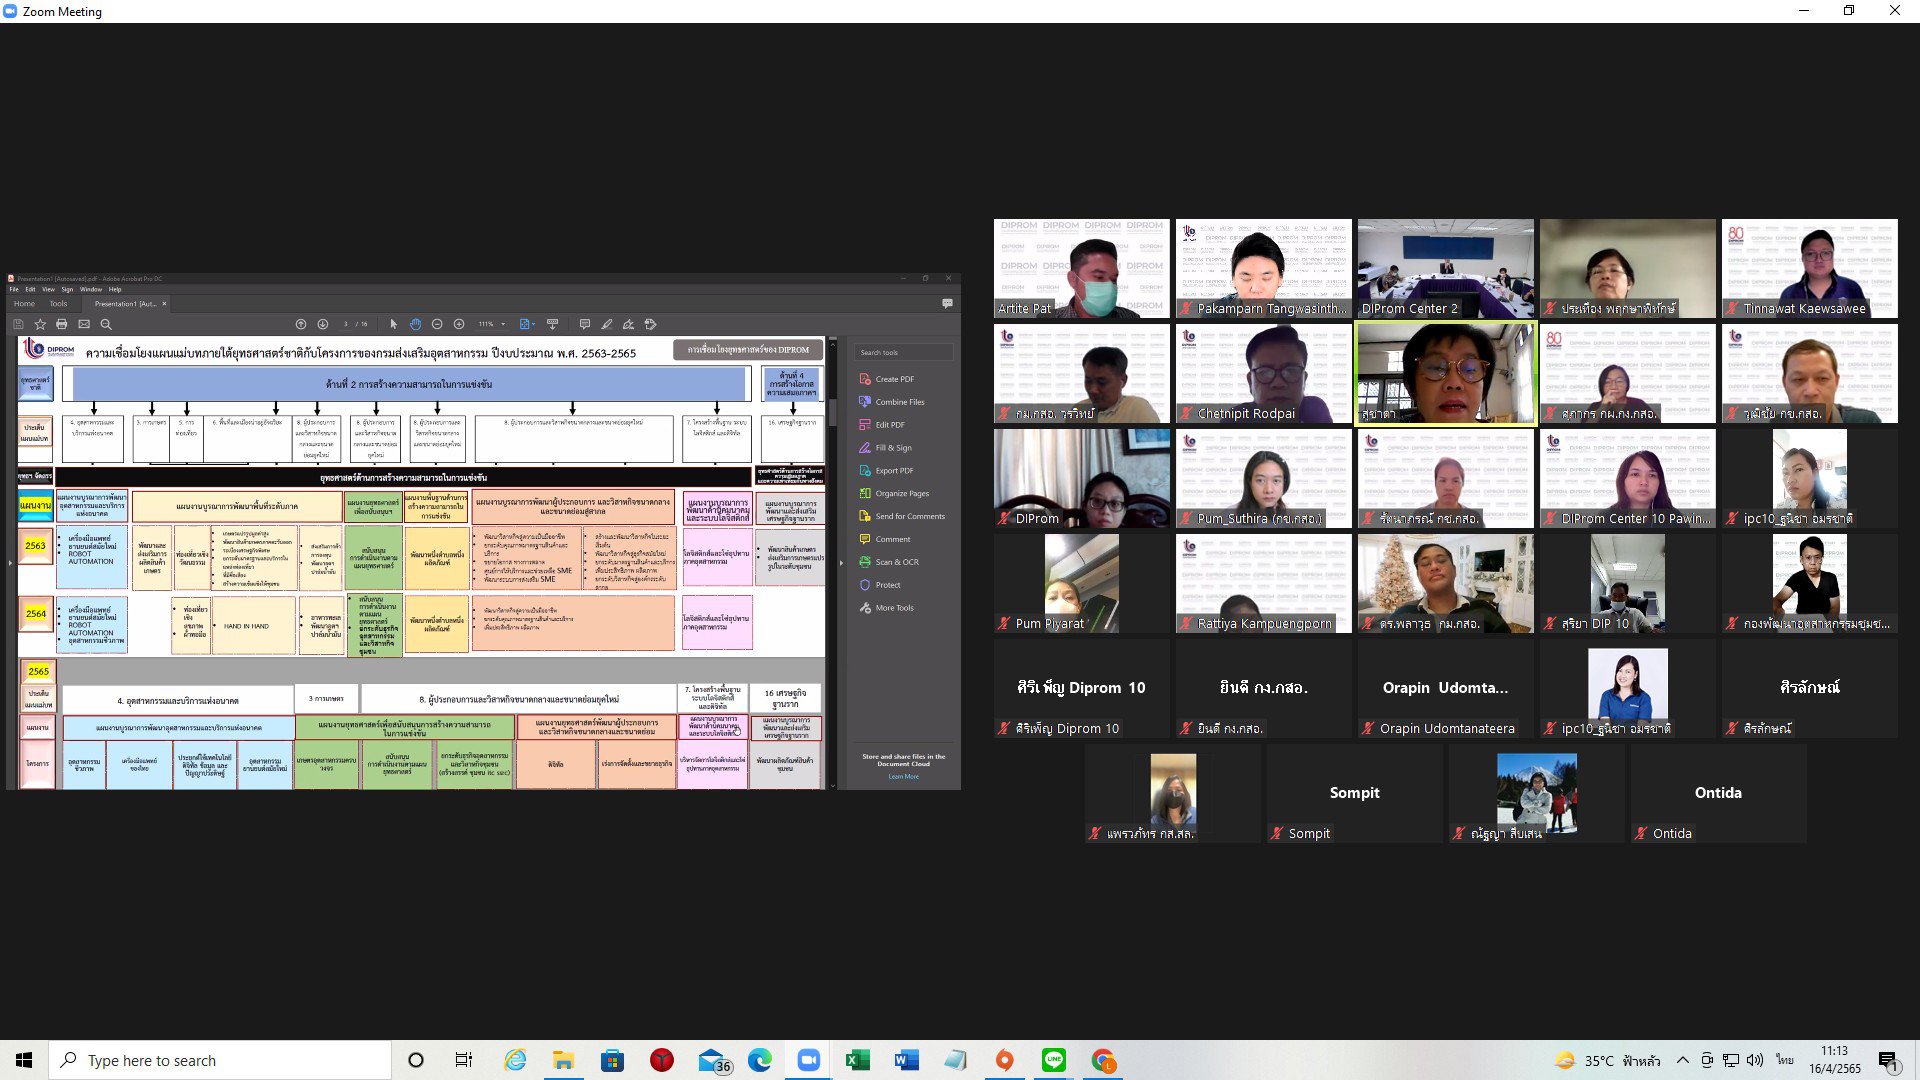Close the Presentation1 document tab
The image size is (1920, 1080).
164,304
